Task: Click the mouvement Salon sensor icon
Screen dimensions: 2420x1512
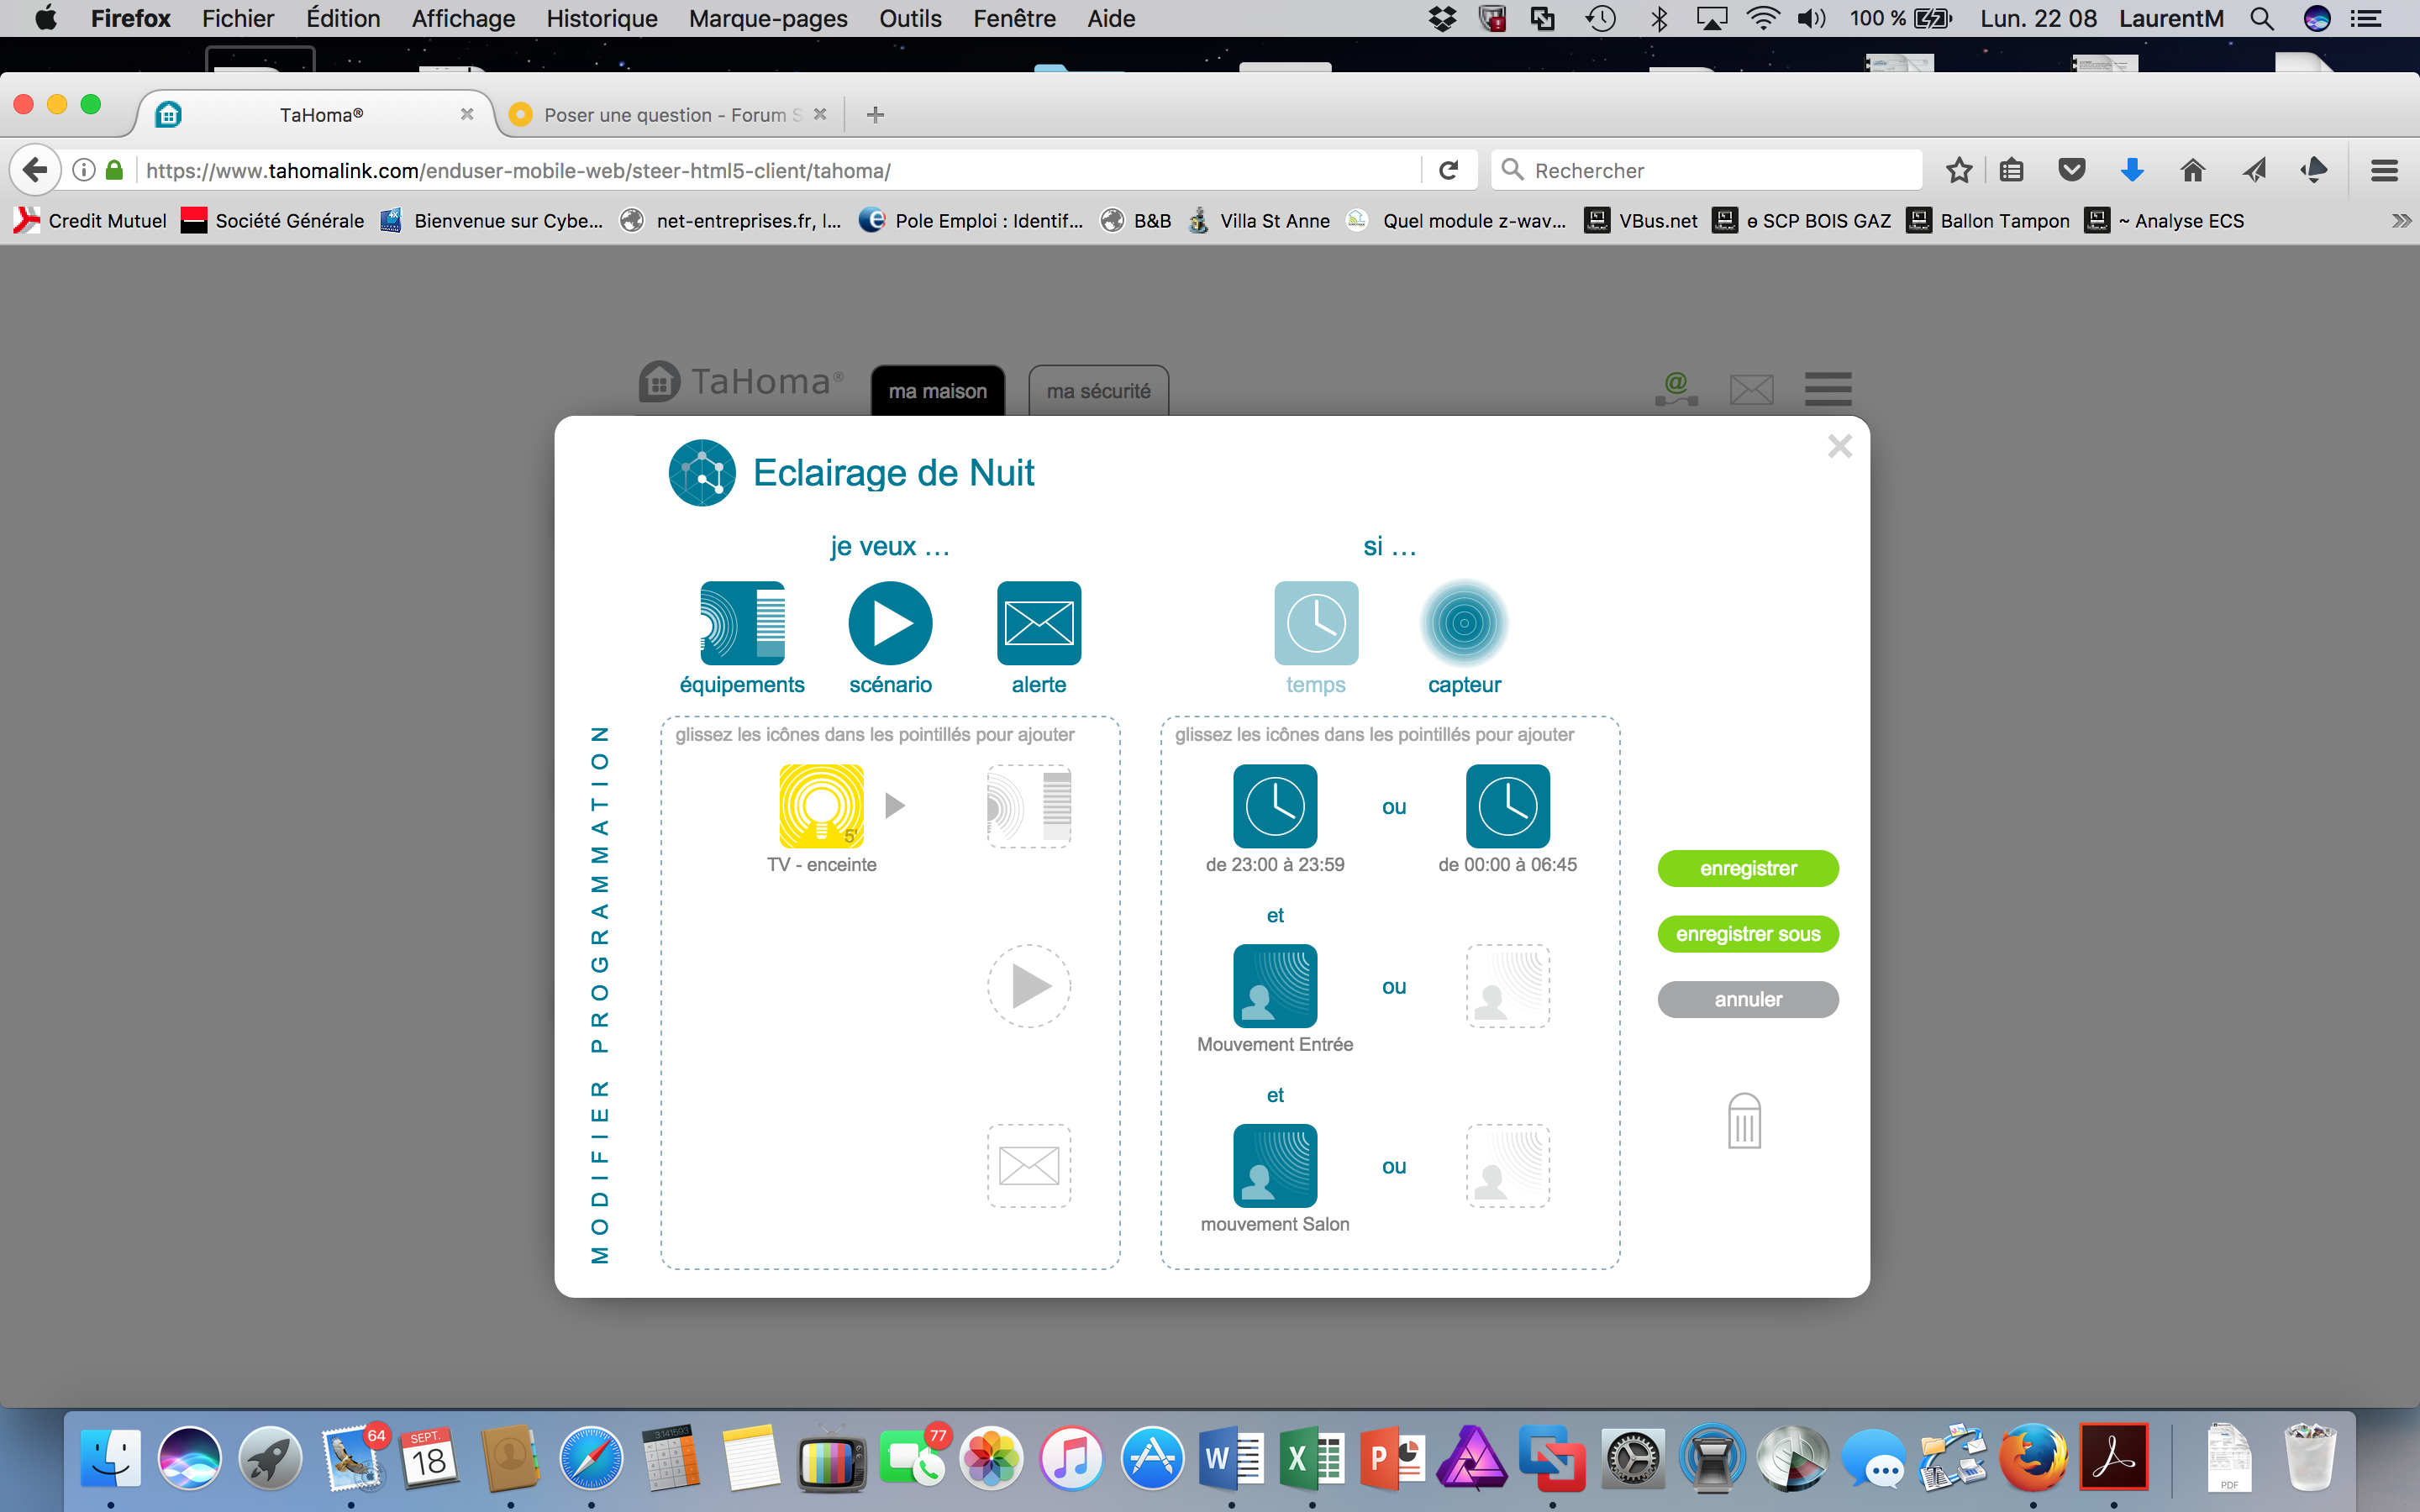Action: [x=1274, y=1166]
